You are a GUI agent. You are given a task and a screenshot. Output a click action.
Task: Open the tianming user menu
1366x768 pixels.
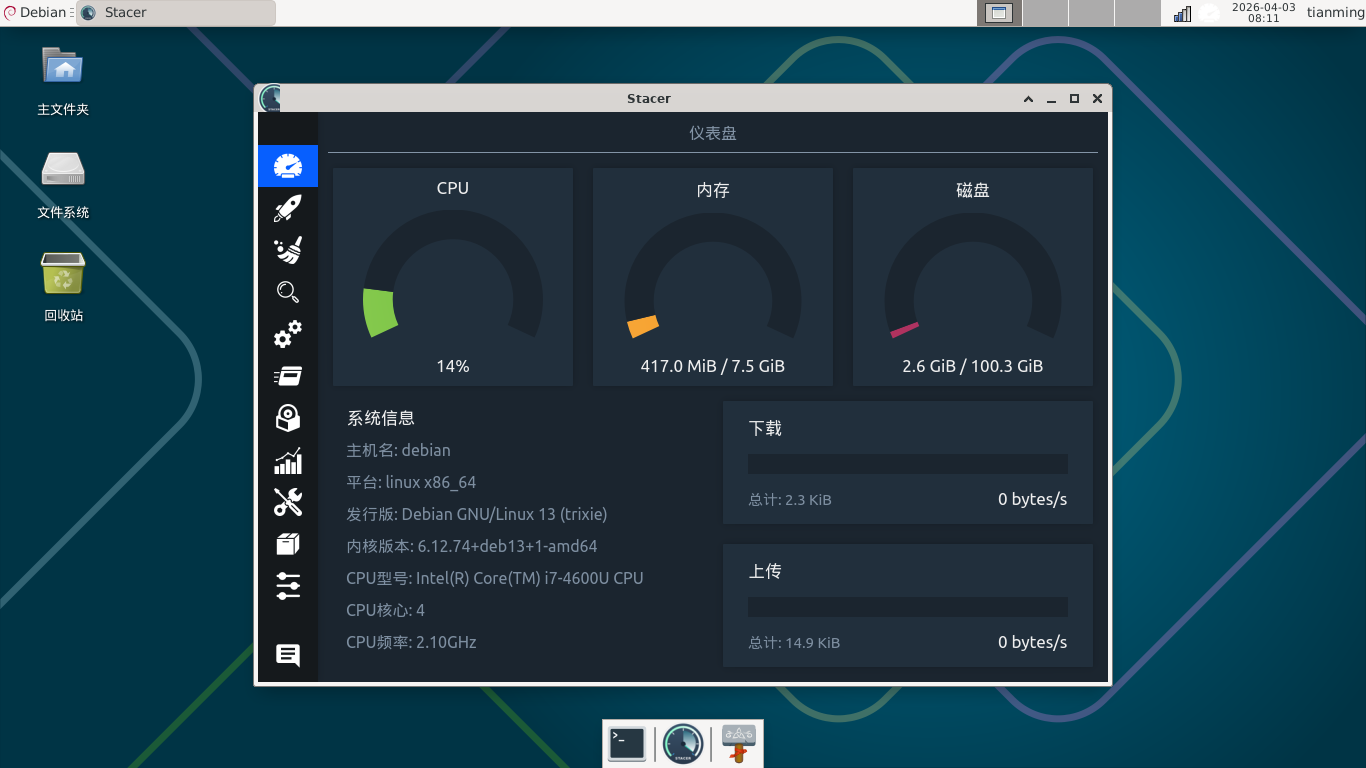pyautogui.click(x=1334, y=13)
